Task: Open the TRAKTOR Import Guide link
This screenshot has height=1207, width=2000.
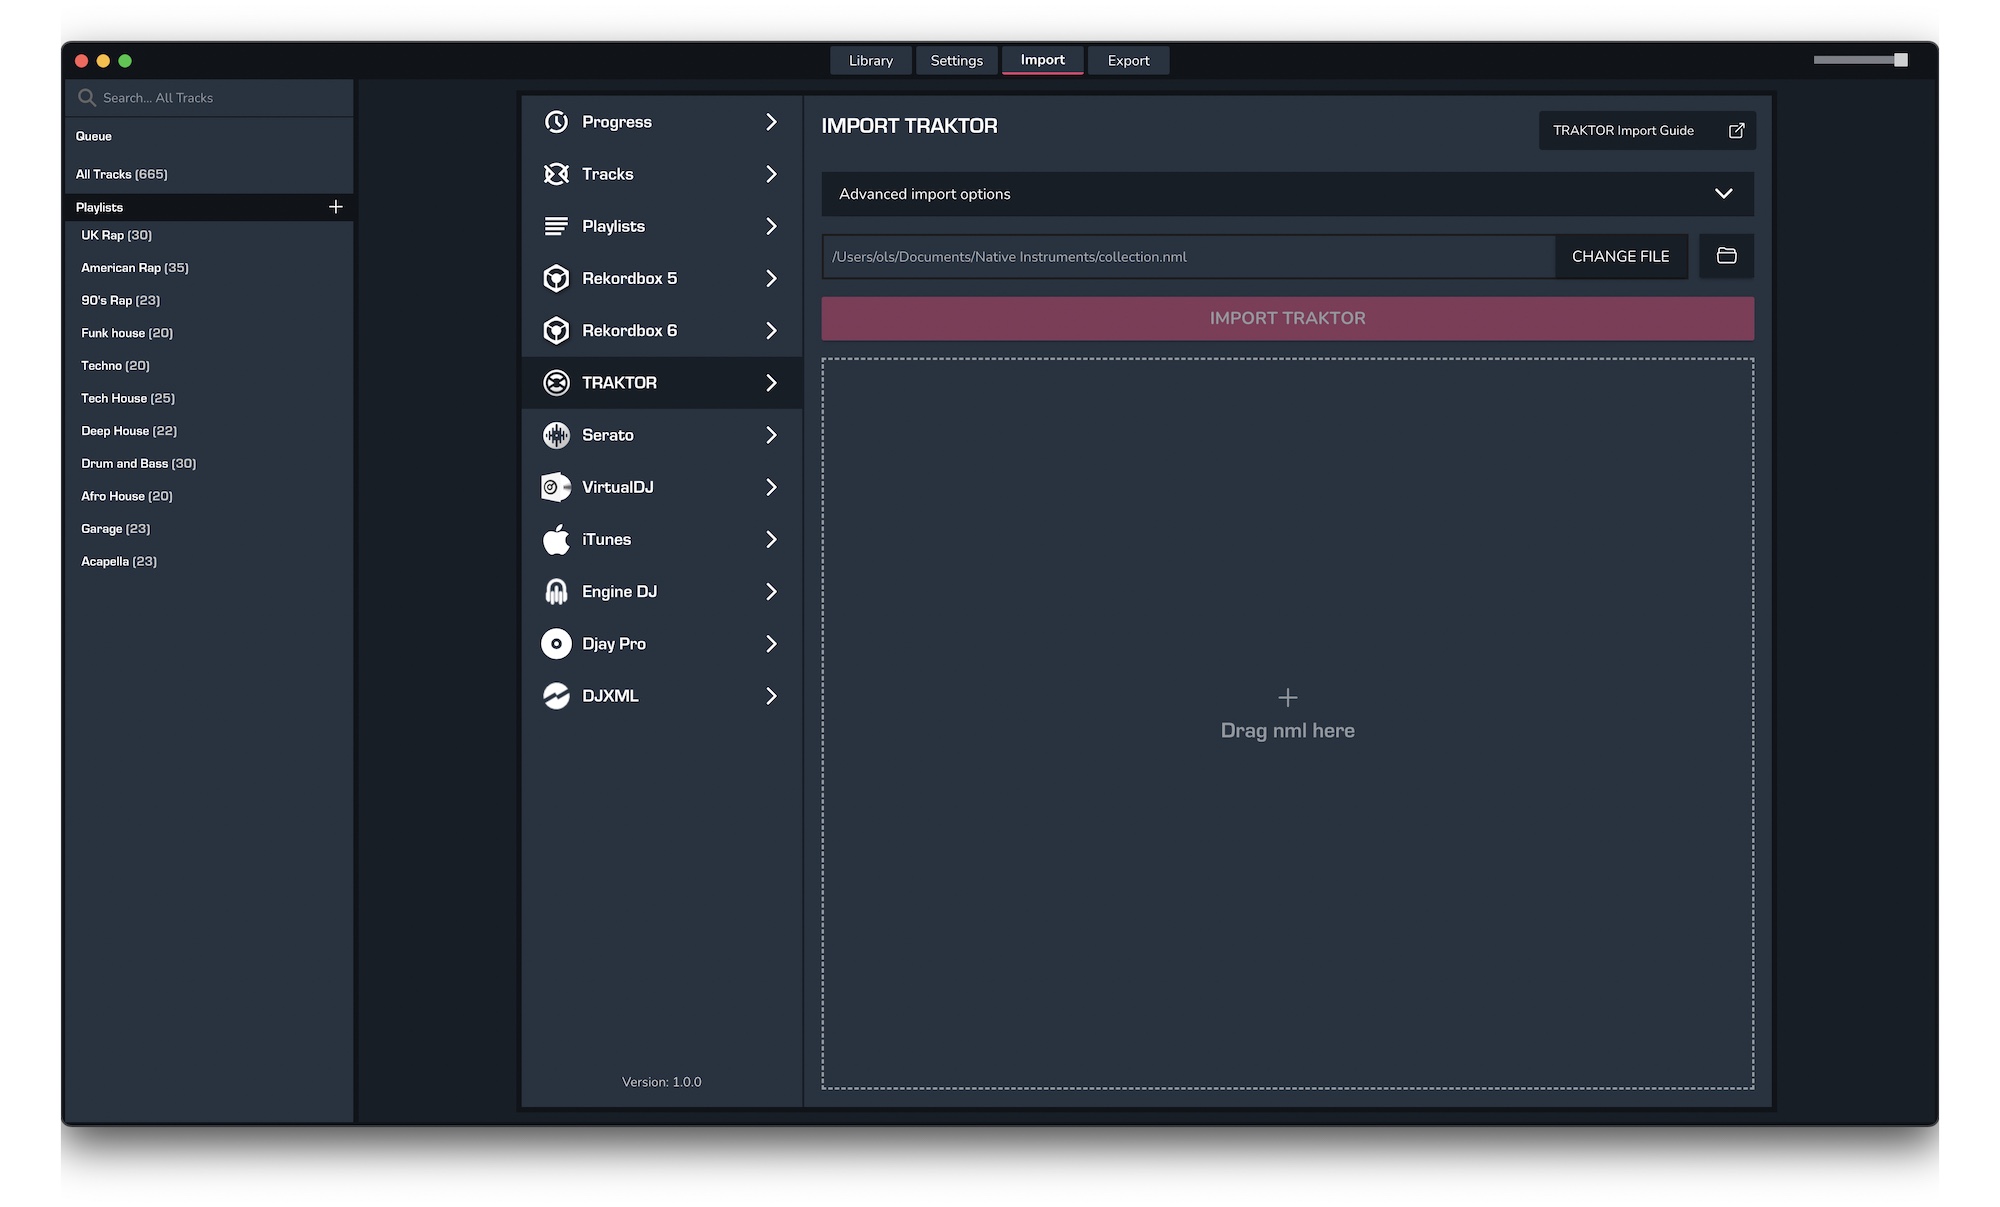Action: coord(1647,130)
